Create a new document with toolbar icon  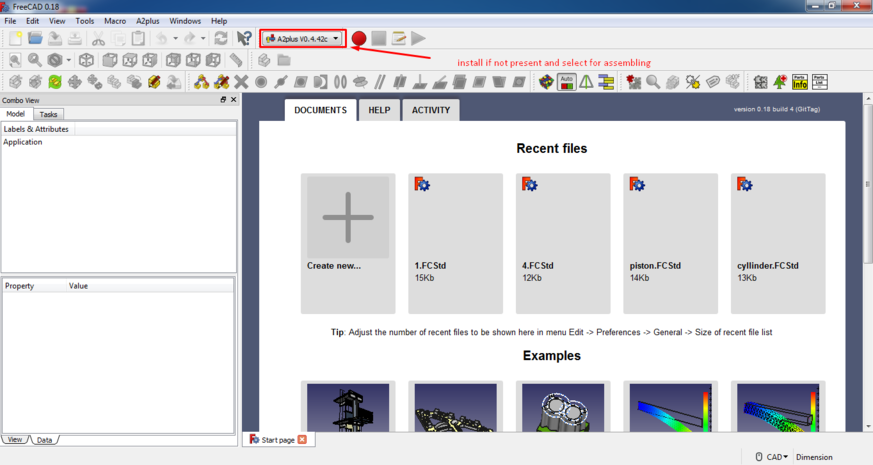click(16, 38)
